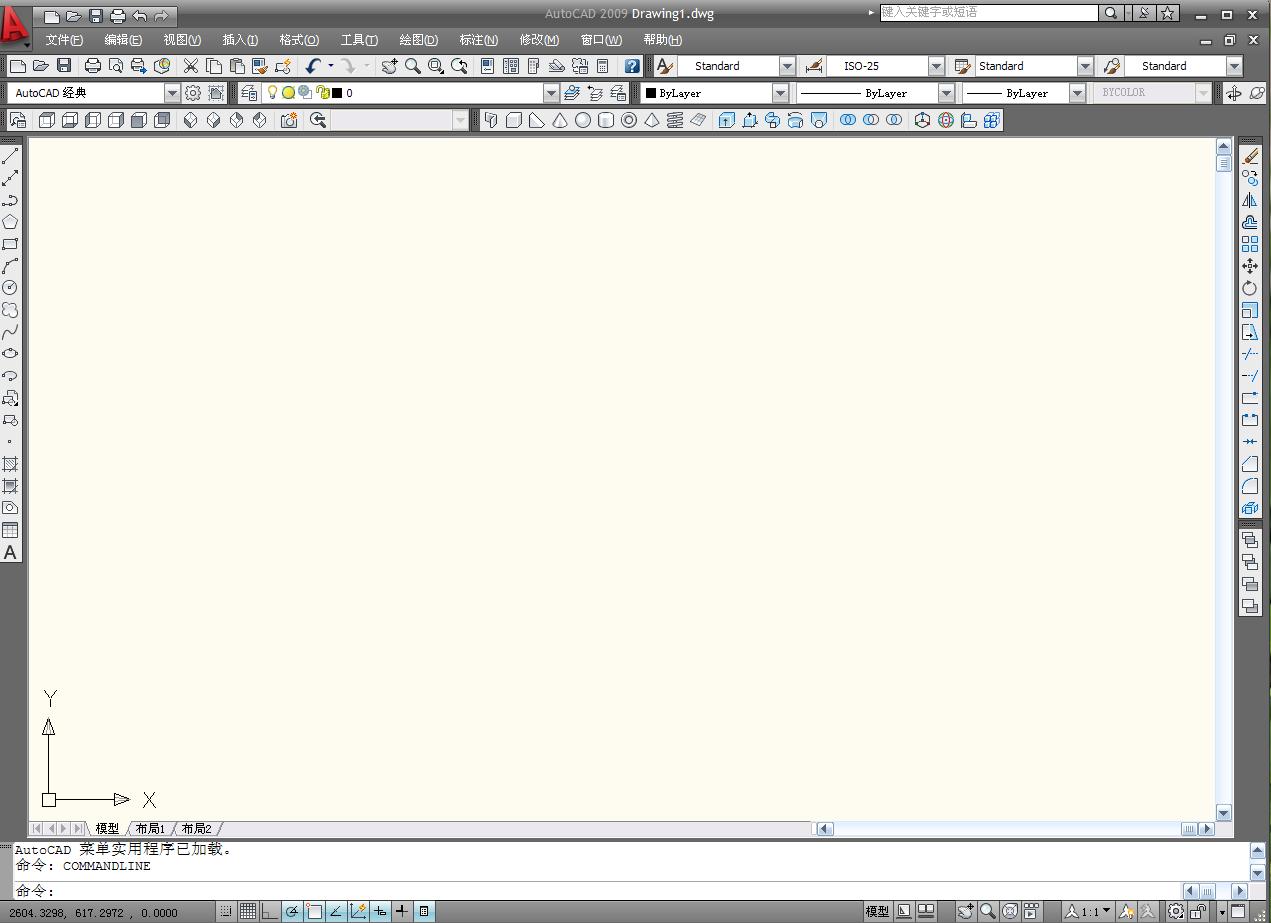1271x923 pixels.
Task: Open the QuickCalc calculator icon
Action: click(x=603, y=66)
